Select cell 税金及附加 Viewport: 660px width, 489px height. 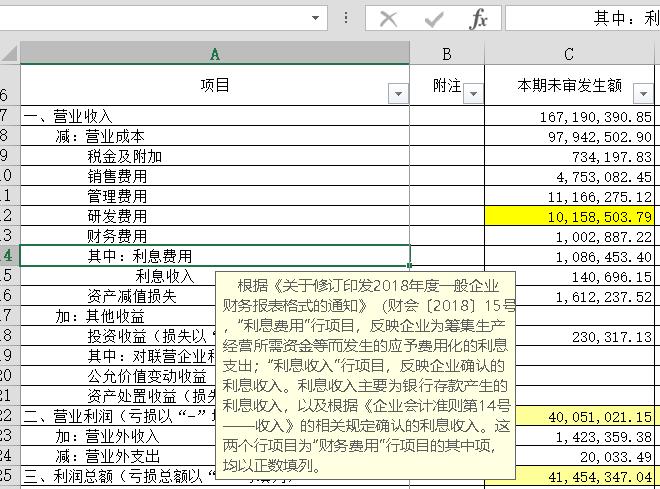215,156
